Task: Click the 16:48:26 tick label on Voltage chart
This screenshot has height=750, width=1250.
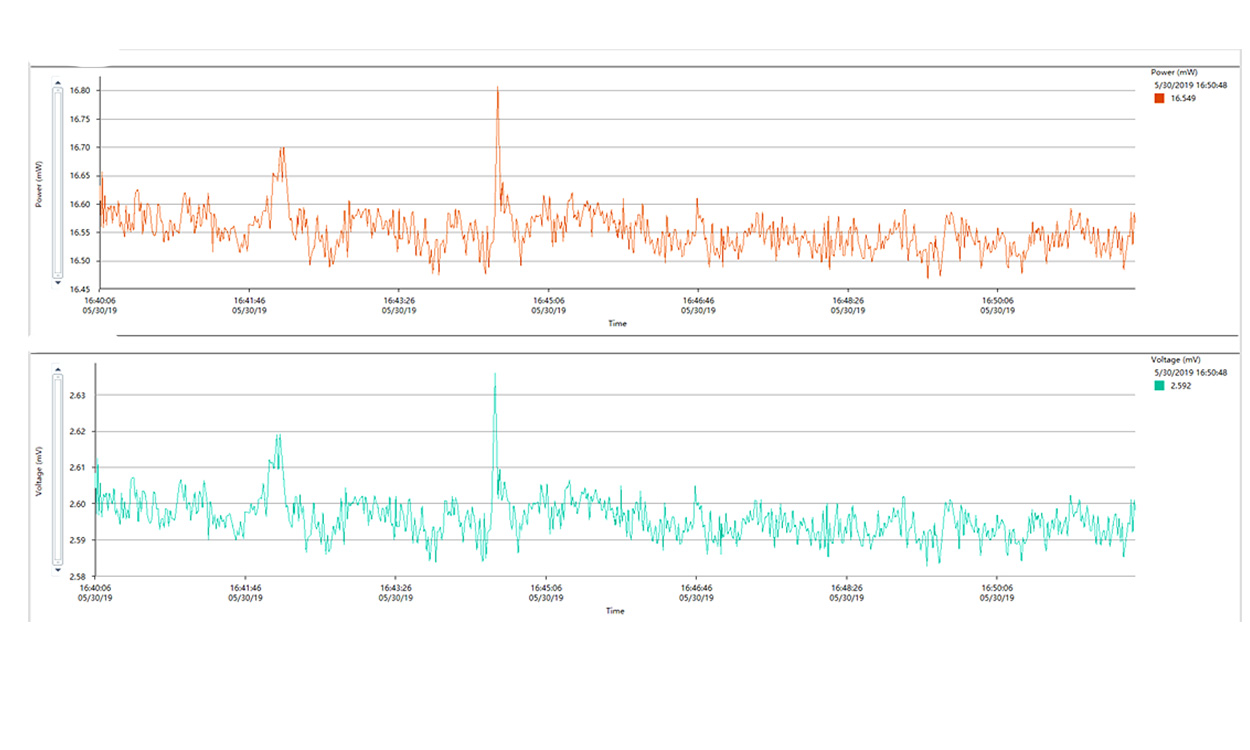Action: 846,588
